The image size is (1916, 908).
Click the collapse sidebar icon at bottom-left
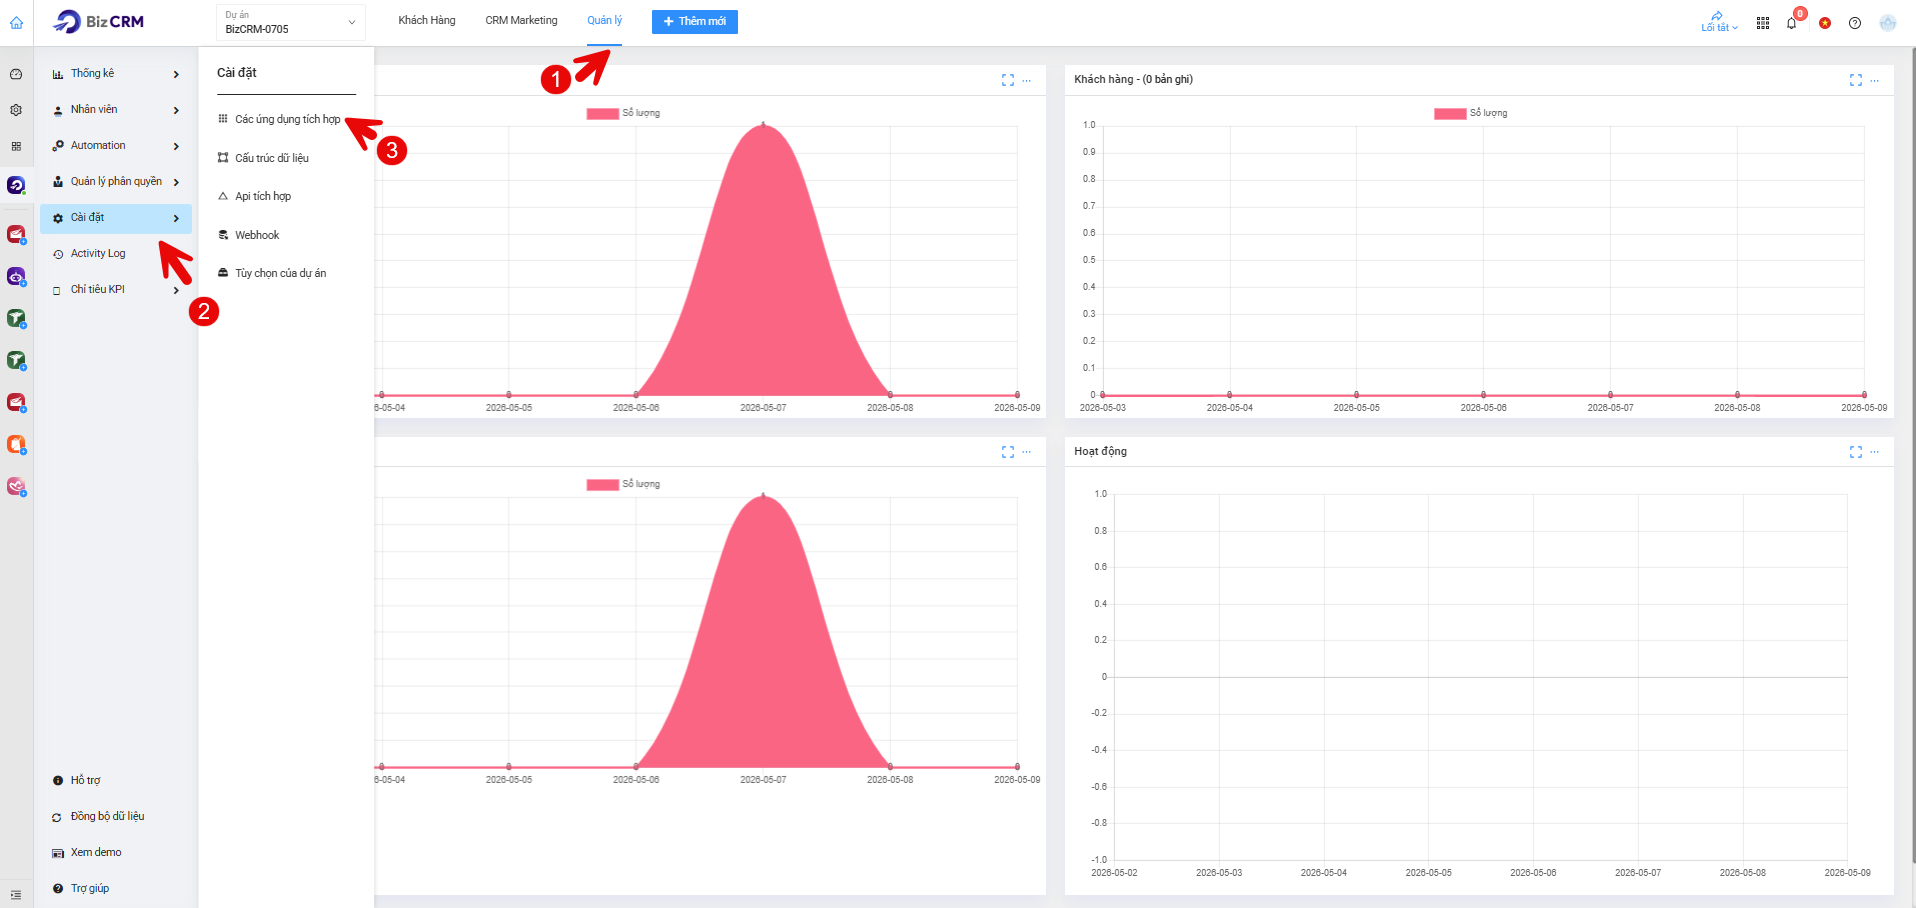(x=16, y=895)
